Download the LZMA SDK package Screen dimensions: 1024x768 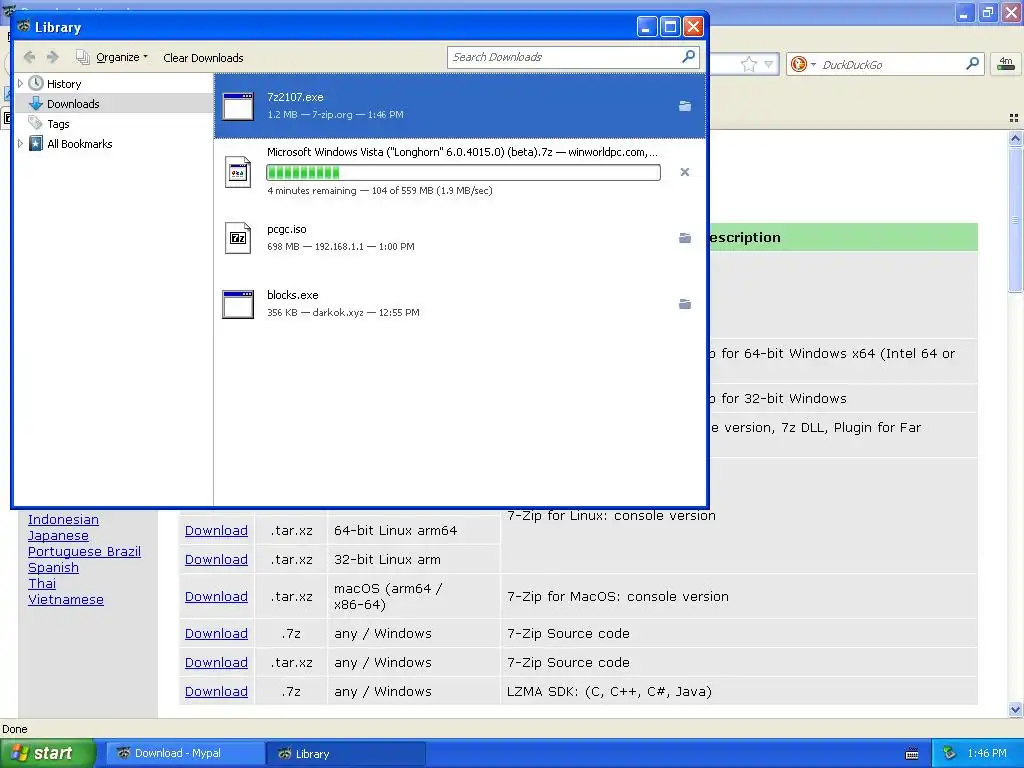[x=216, y=692]
